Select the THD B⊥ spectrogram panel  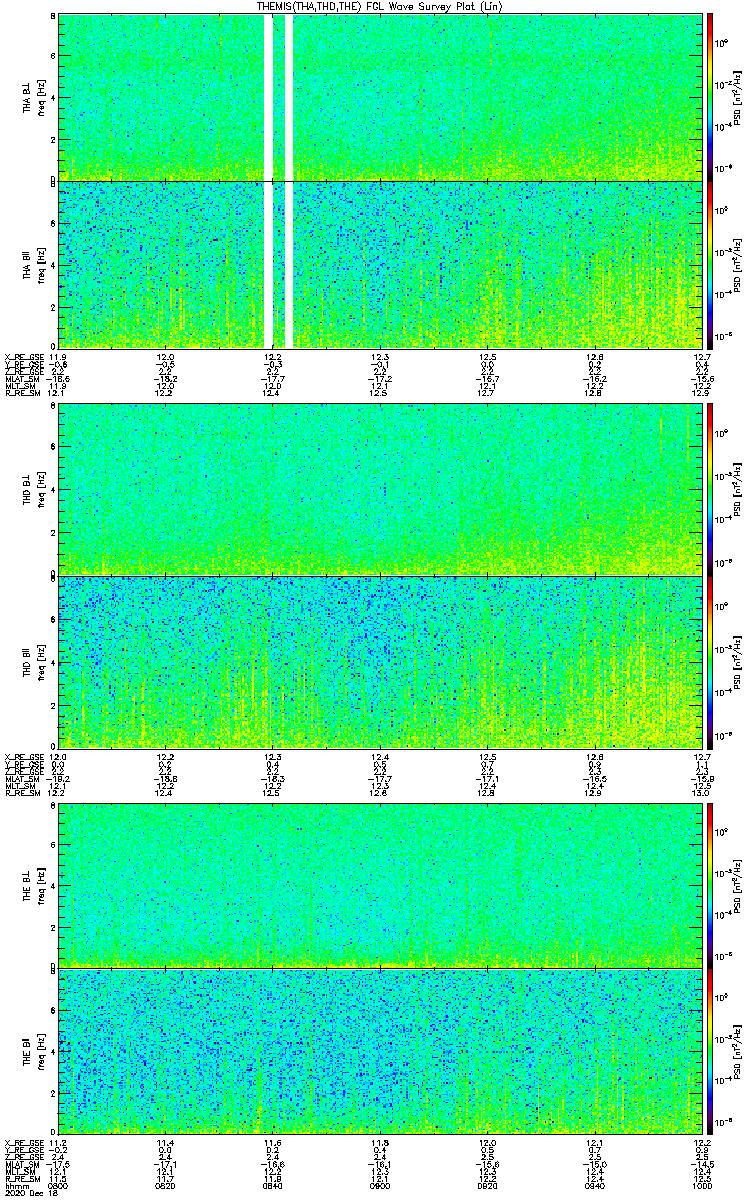tap(380, 488)
